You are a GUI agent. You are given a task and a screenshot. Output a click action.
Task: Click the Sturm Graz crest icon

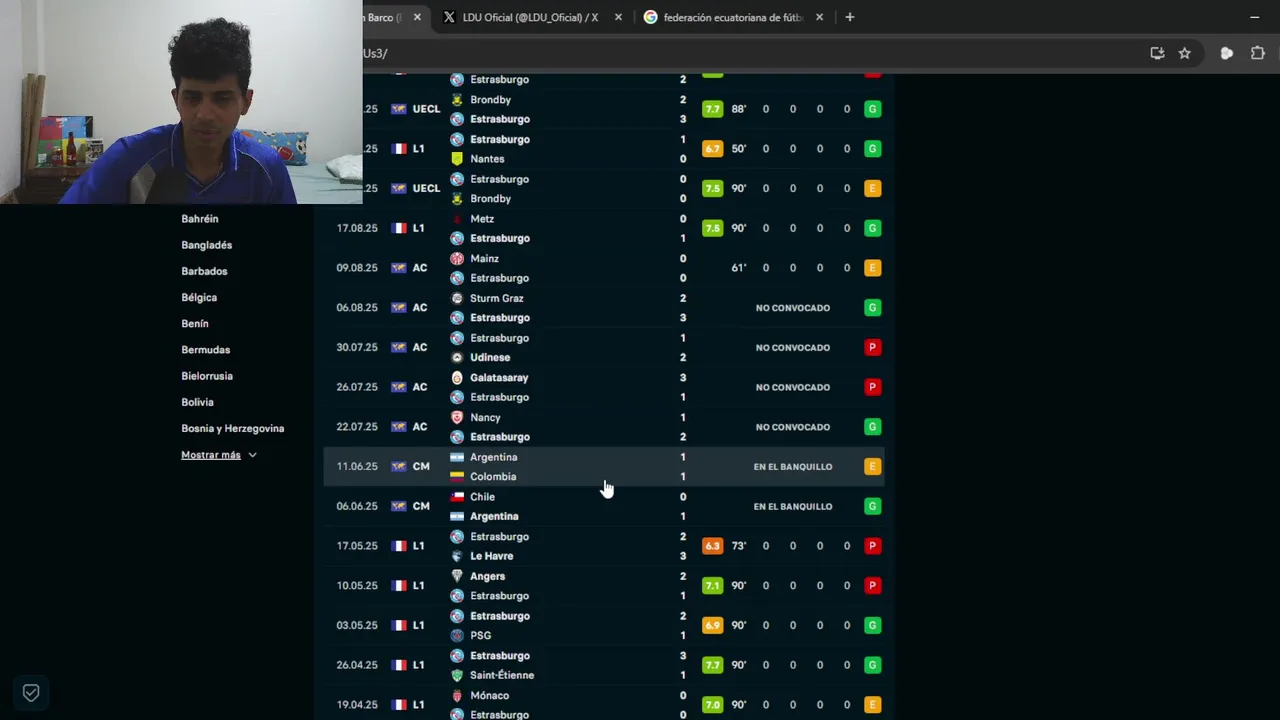coord(457,298)
